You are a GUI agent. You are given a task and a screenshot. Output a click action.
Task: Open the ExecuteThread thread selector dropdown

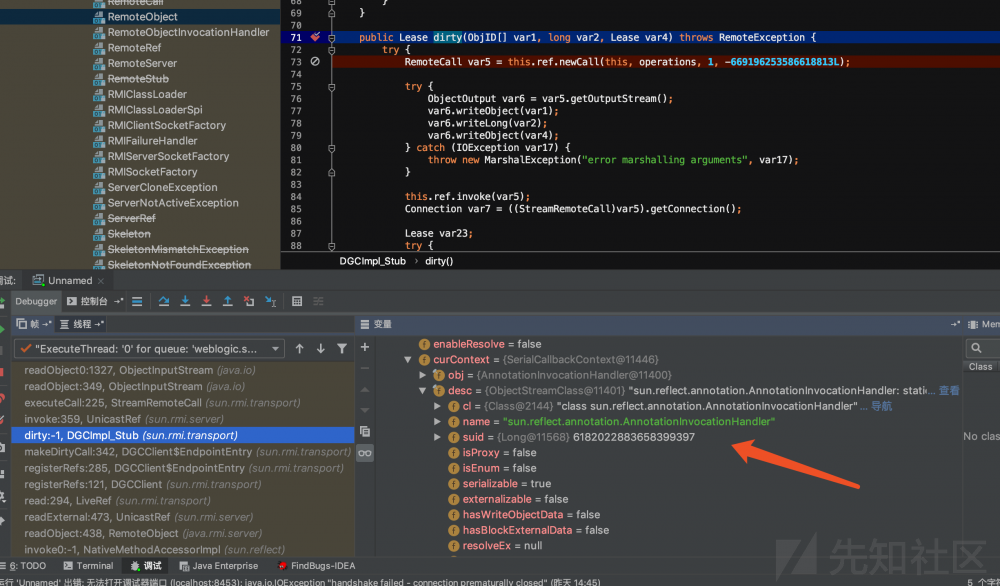[x=150, y=349]
